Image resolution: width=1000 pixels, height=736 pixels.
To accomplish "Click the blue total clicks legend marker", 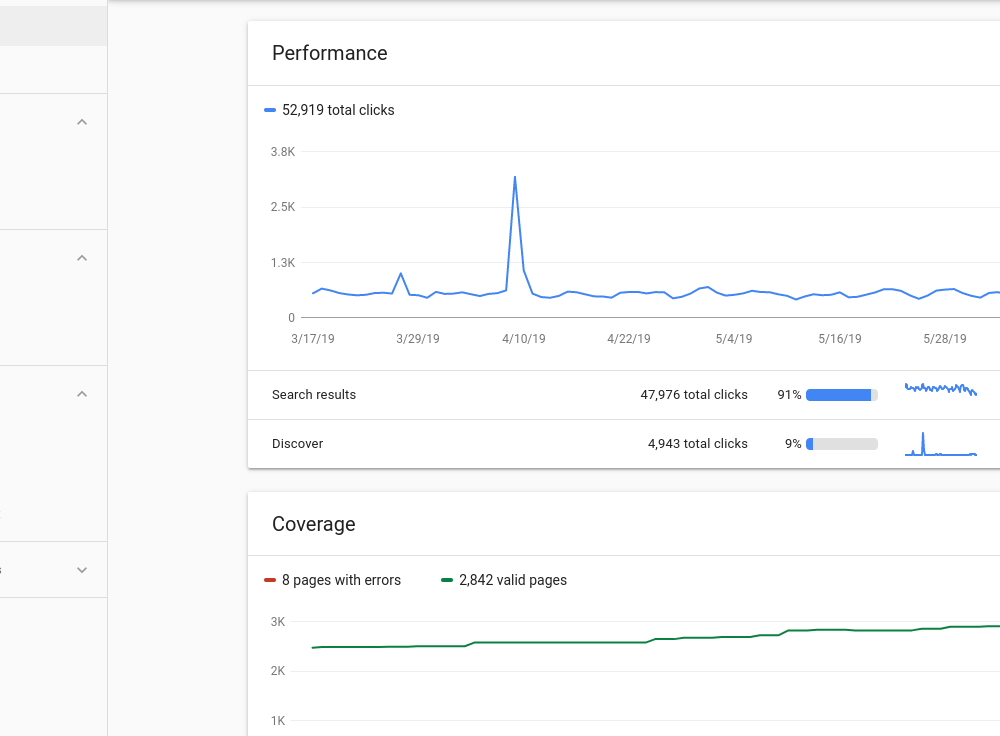I will coord(270,110).
